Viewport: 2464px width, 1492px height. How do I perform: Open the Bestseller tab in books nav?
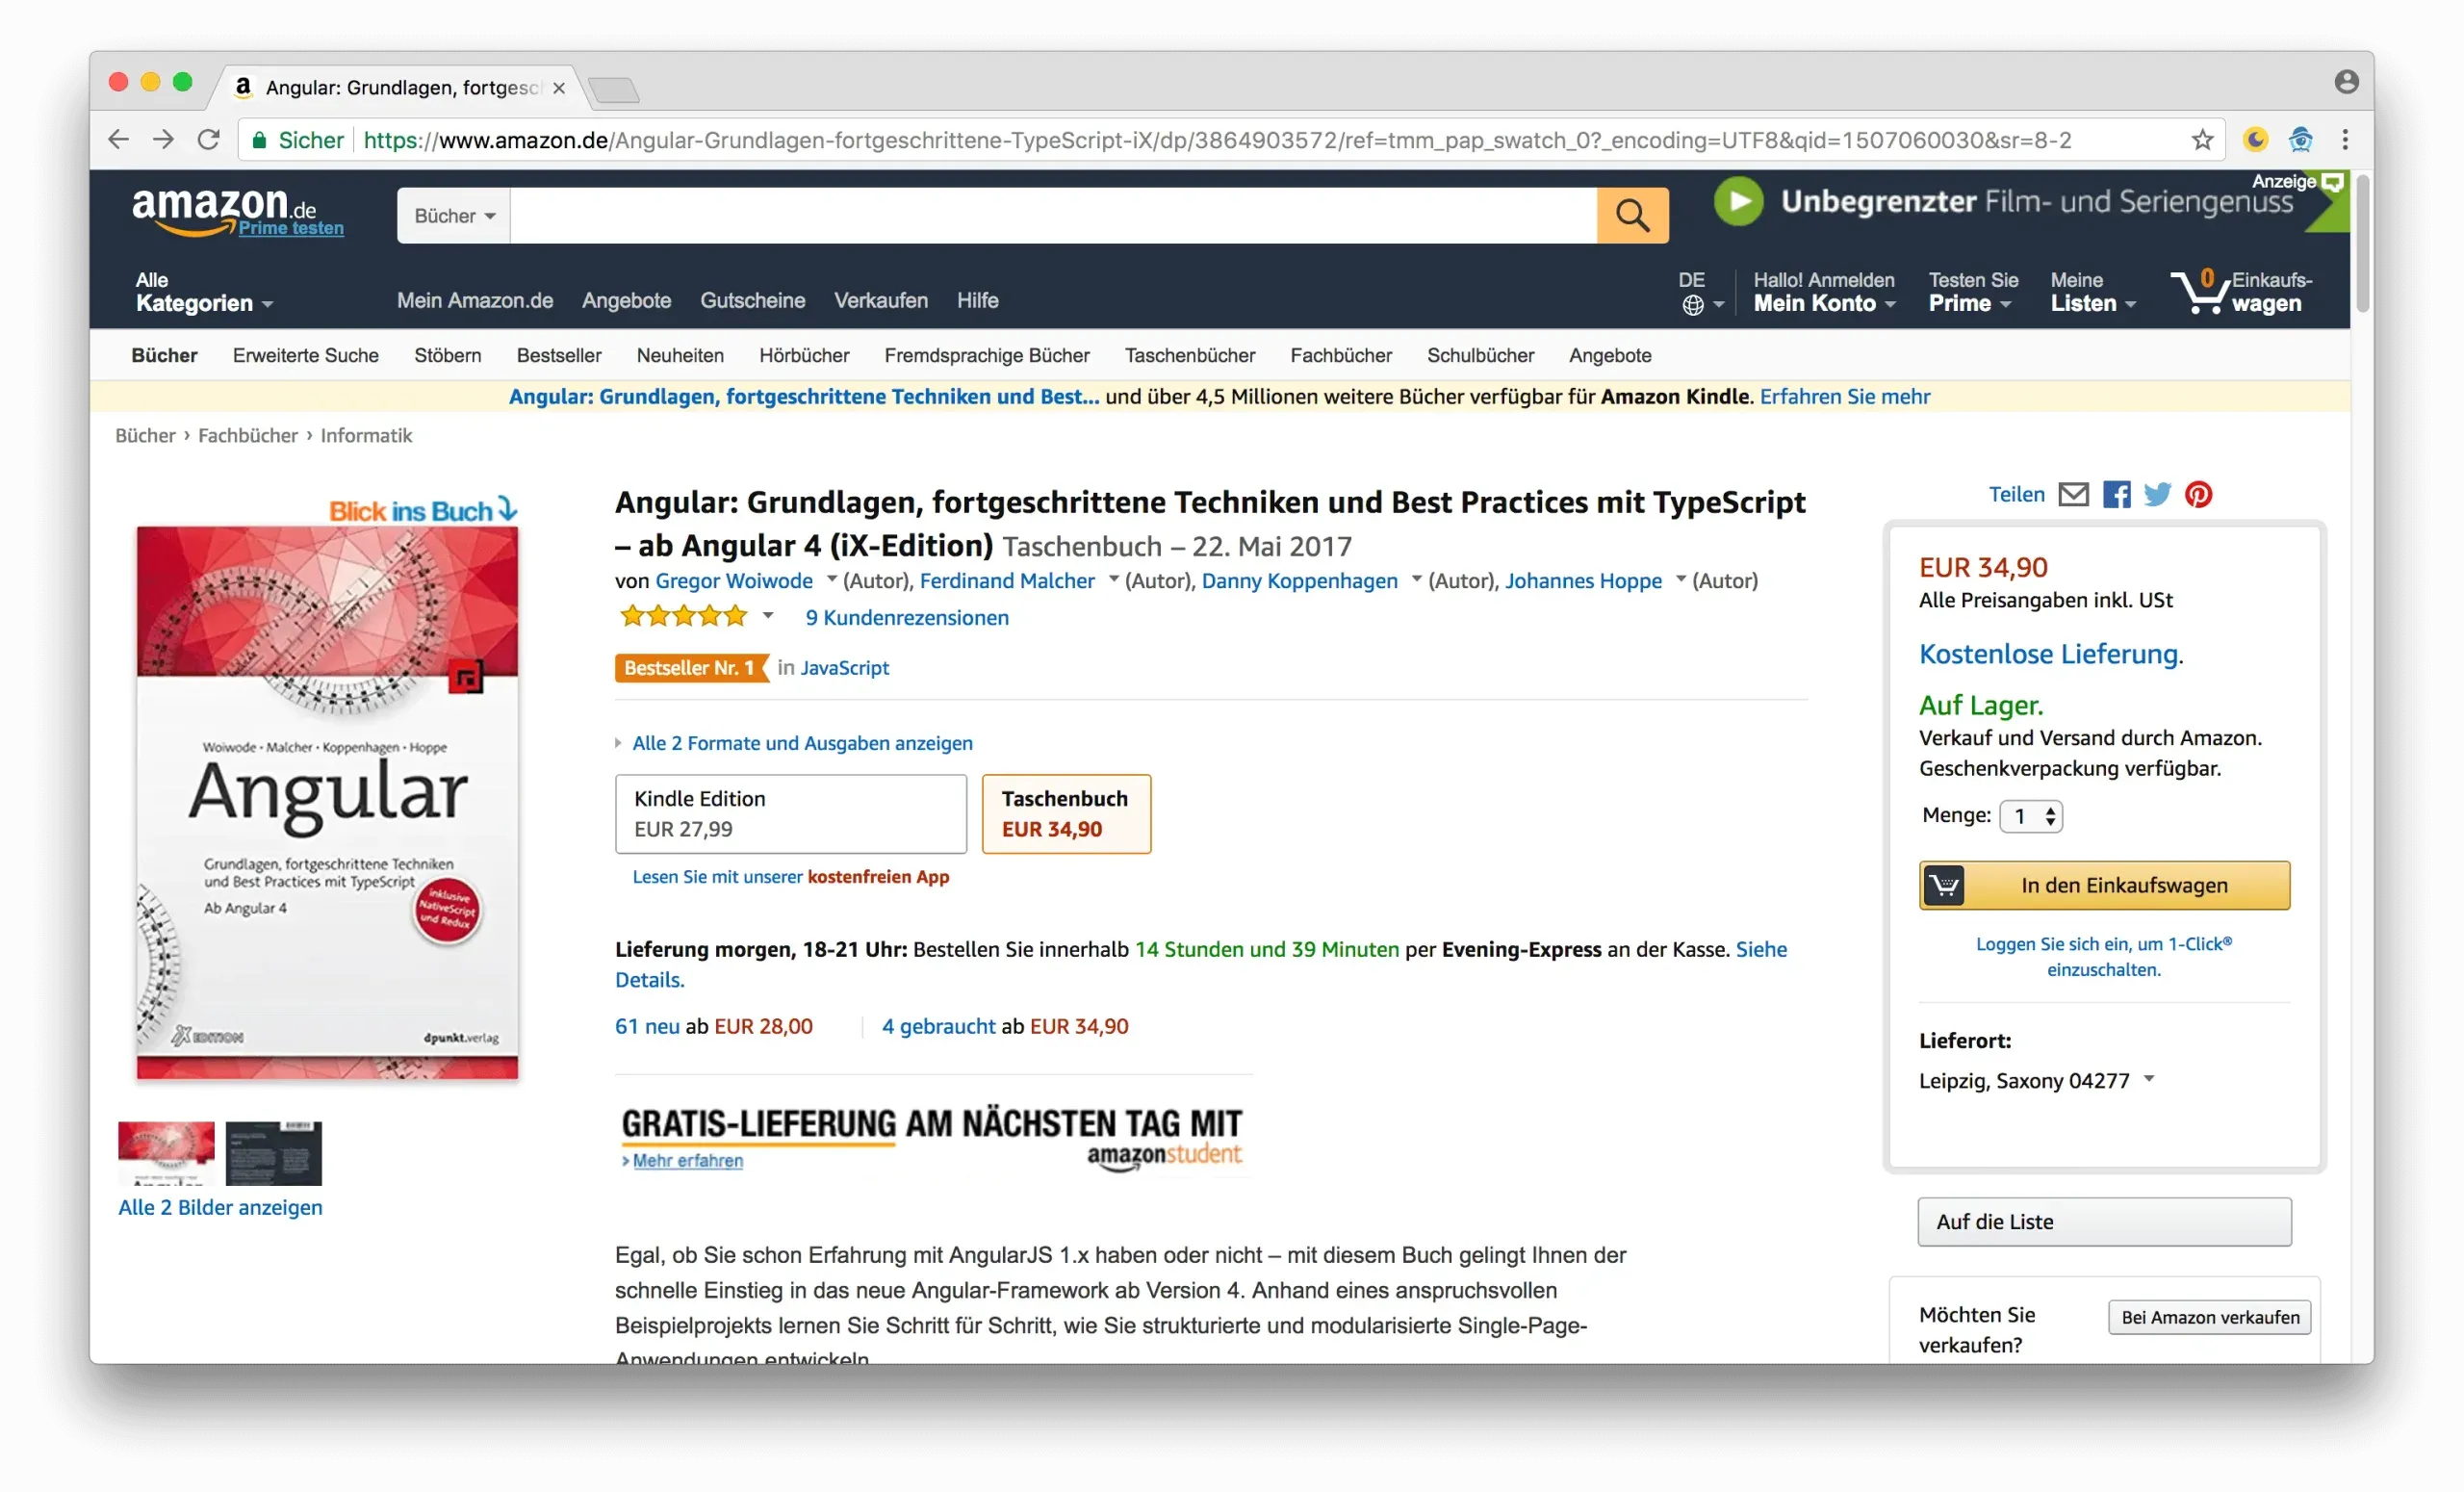click(x=559, y=355)
